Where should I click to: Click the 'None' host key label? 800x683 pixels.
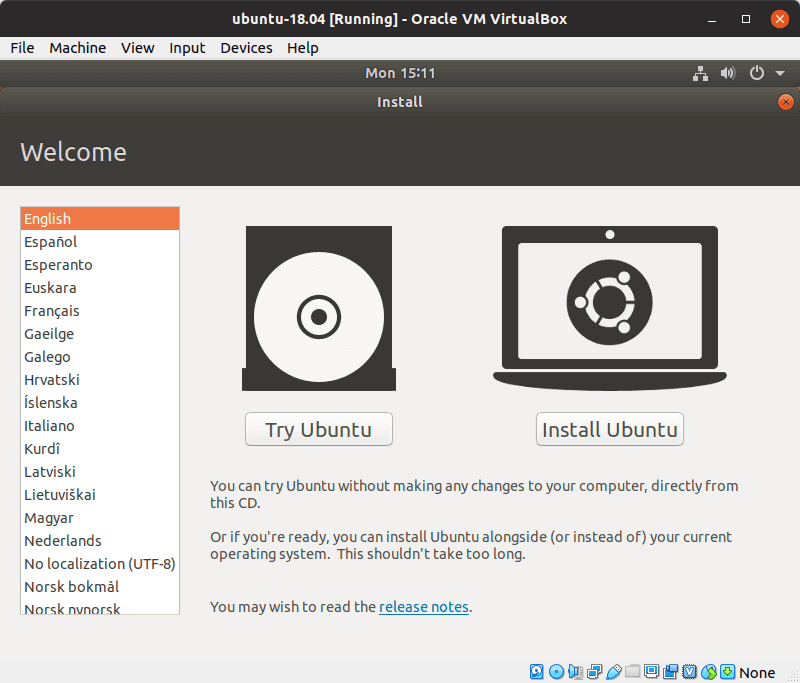coord(757,673)
